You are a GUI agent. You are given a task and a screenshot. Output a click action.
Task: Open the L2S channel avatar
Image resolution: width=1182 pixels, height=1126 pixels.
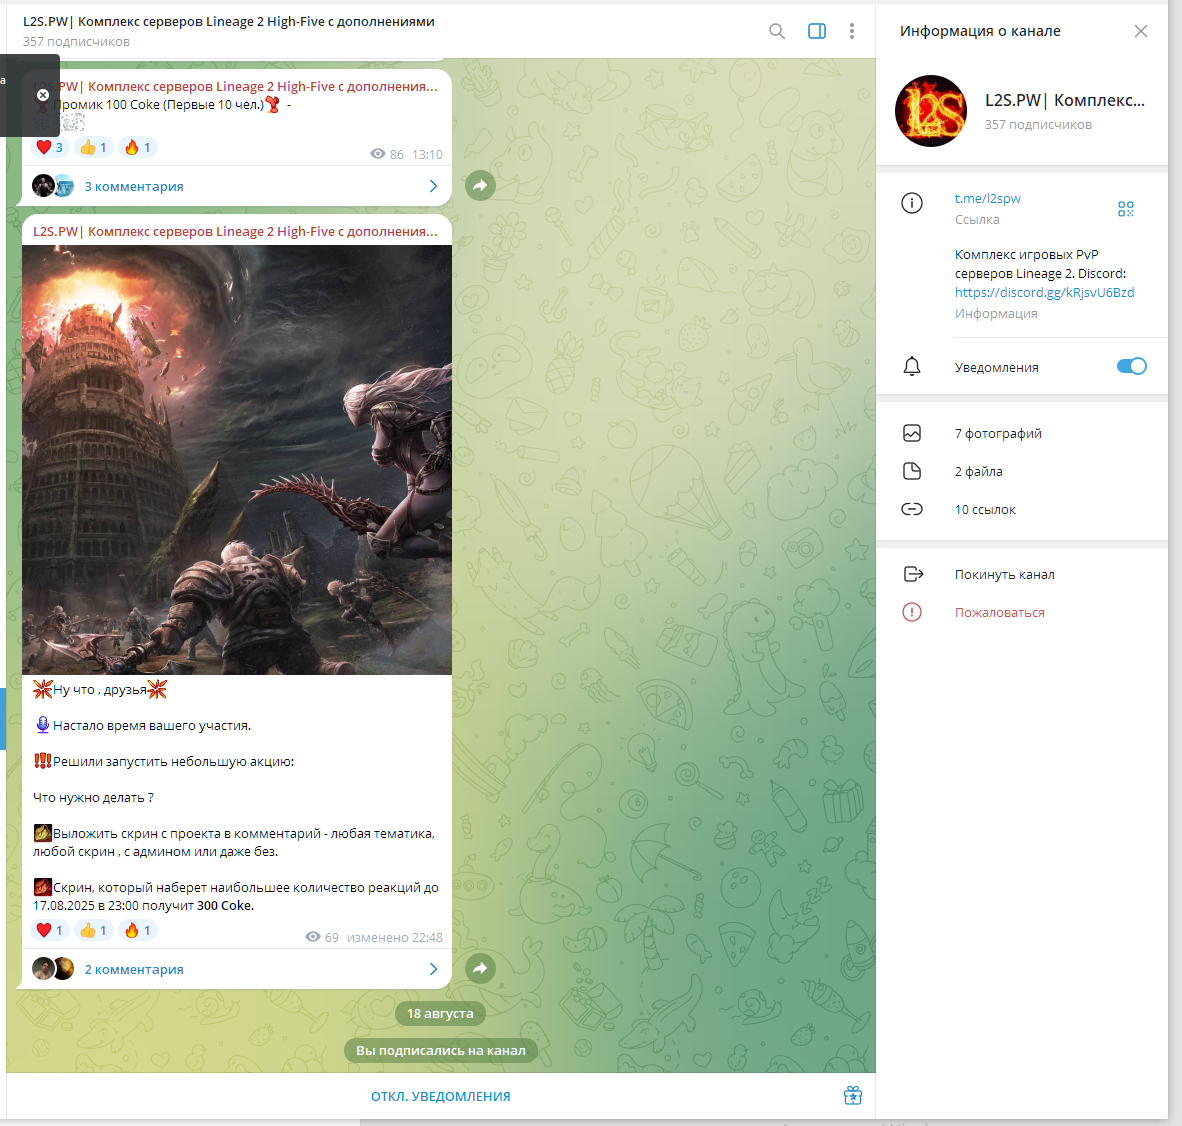pyautogui.click(x=931, y=111)
